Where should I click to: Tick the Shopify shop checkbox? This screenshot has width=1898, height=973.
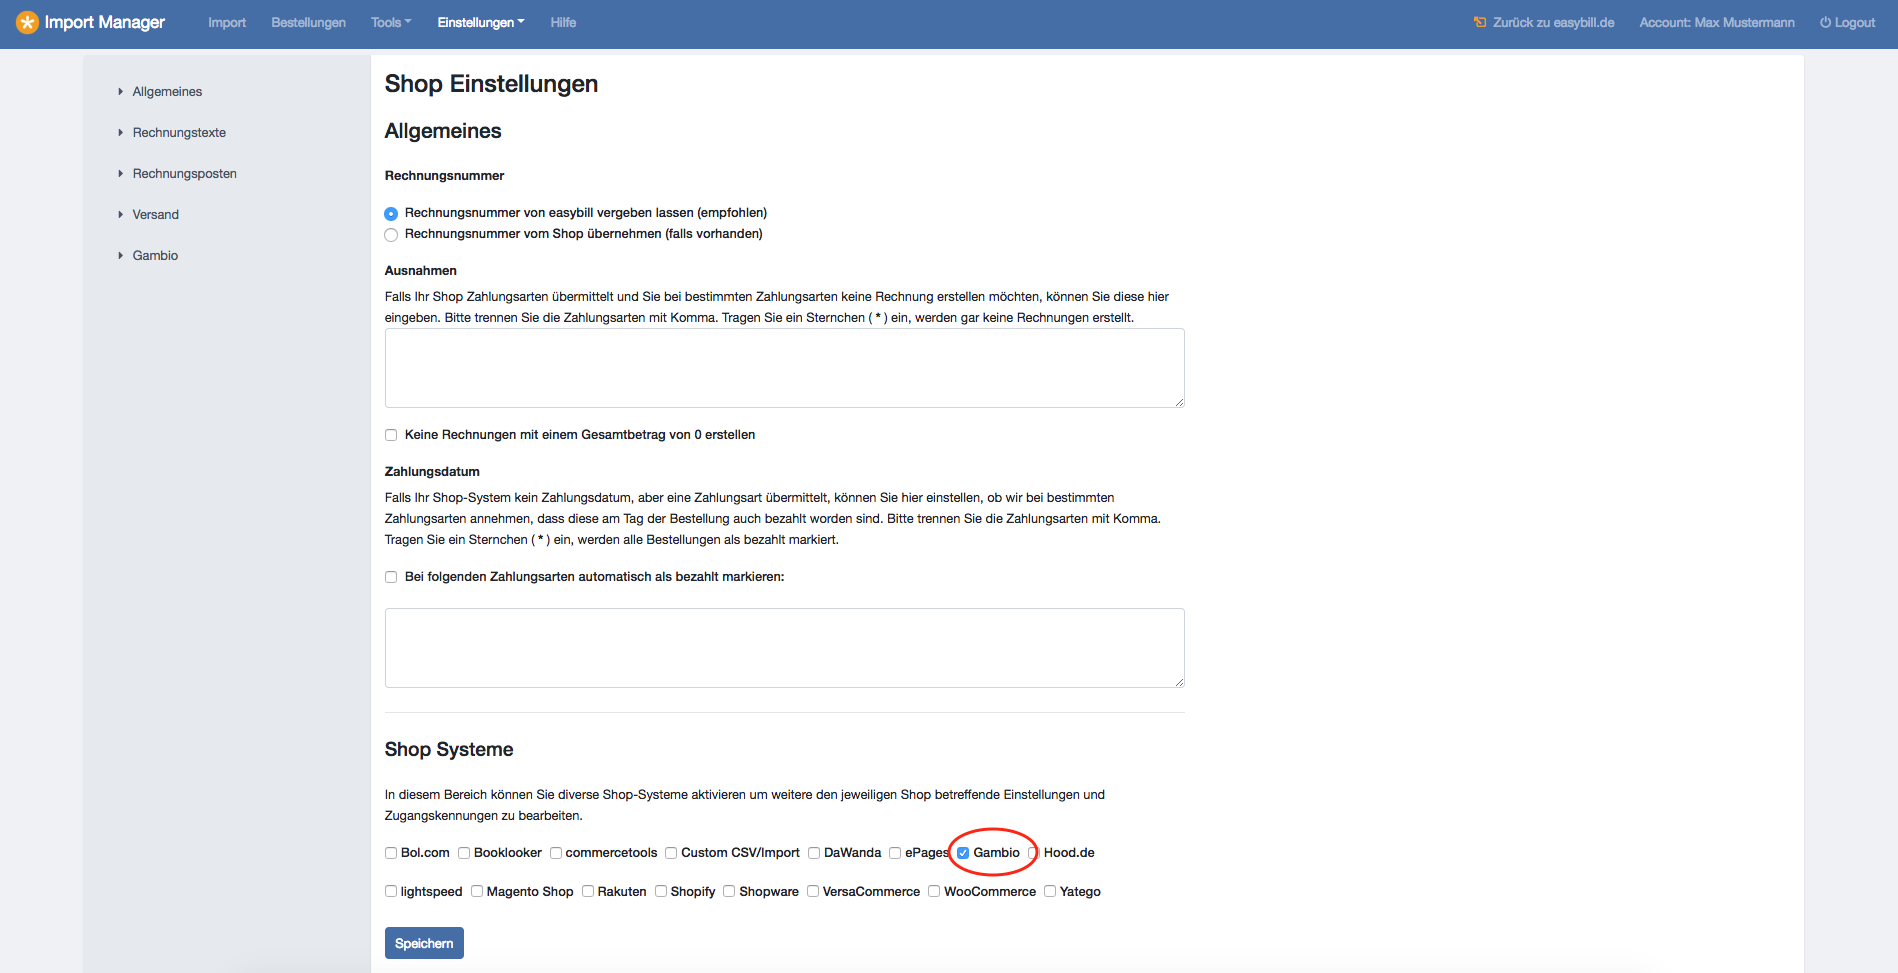[x=661, y=891]
